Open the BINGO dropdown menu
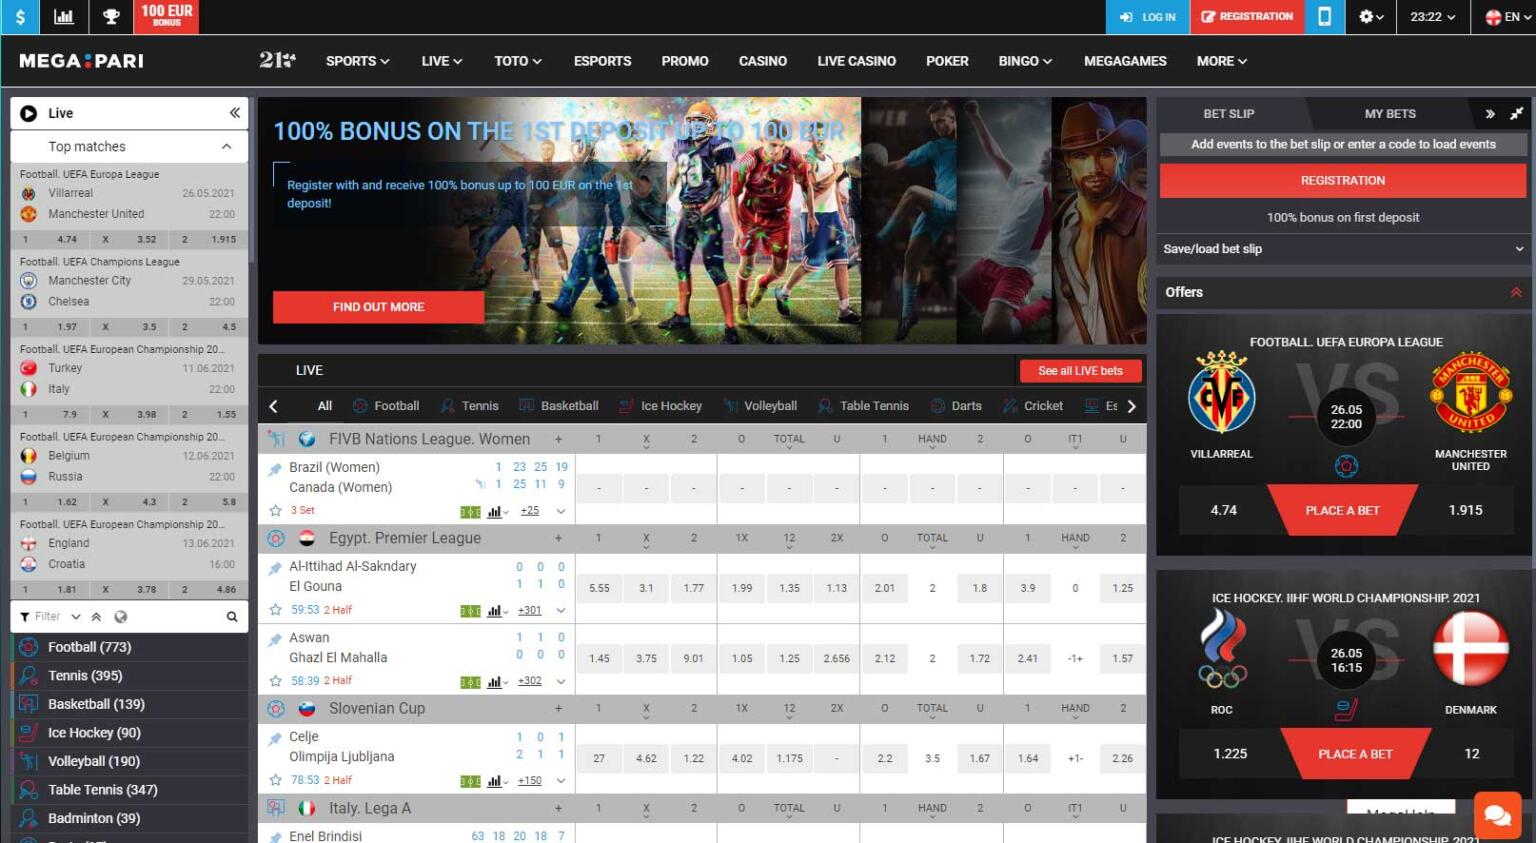The image size is (1536, 843). click(x=1025, y=61)
